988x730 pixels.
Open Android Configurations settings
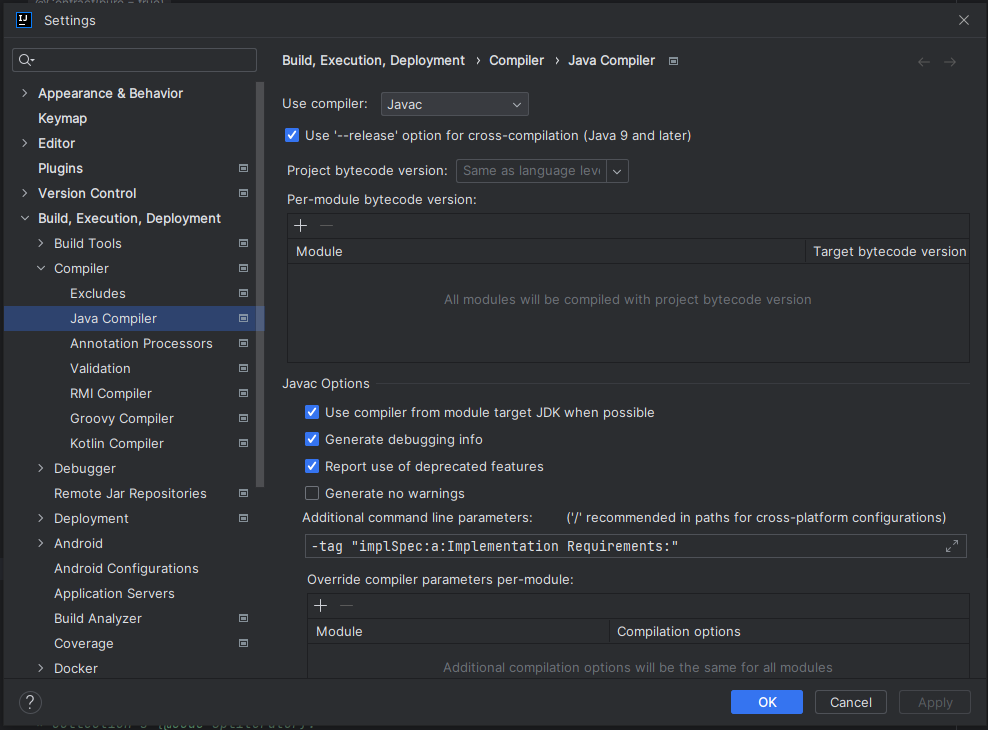coord(126,569)
